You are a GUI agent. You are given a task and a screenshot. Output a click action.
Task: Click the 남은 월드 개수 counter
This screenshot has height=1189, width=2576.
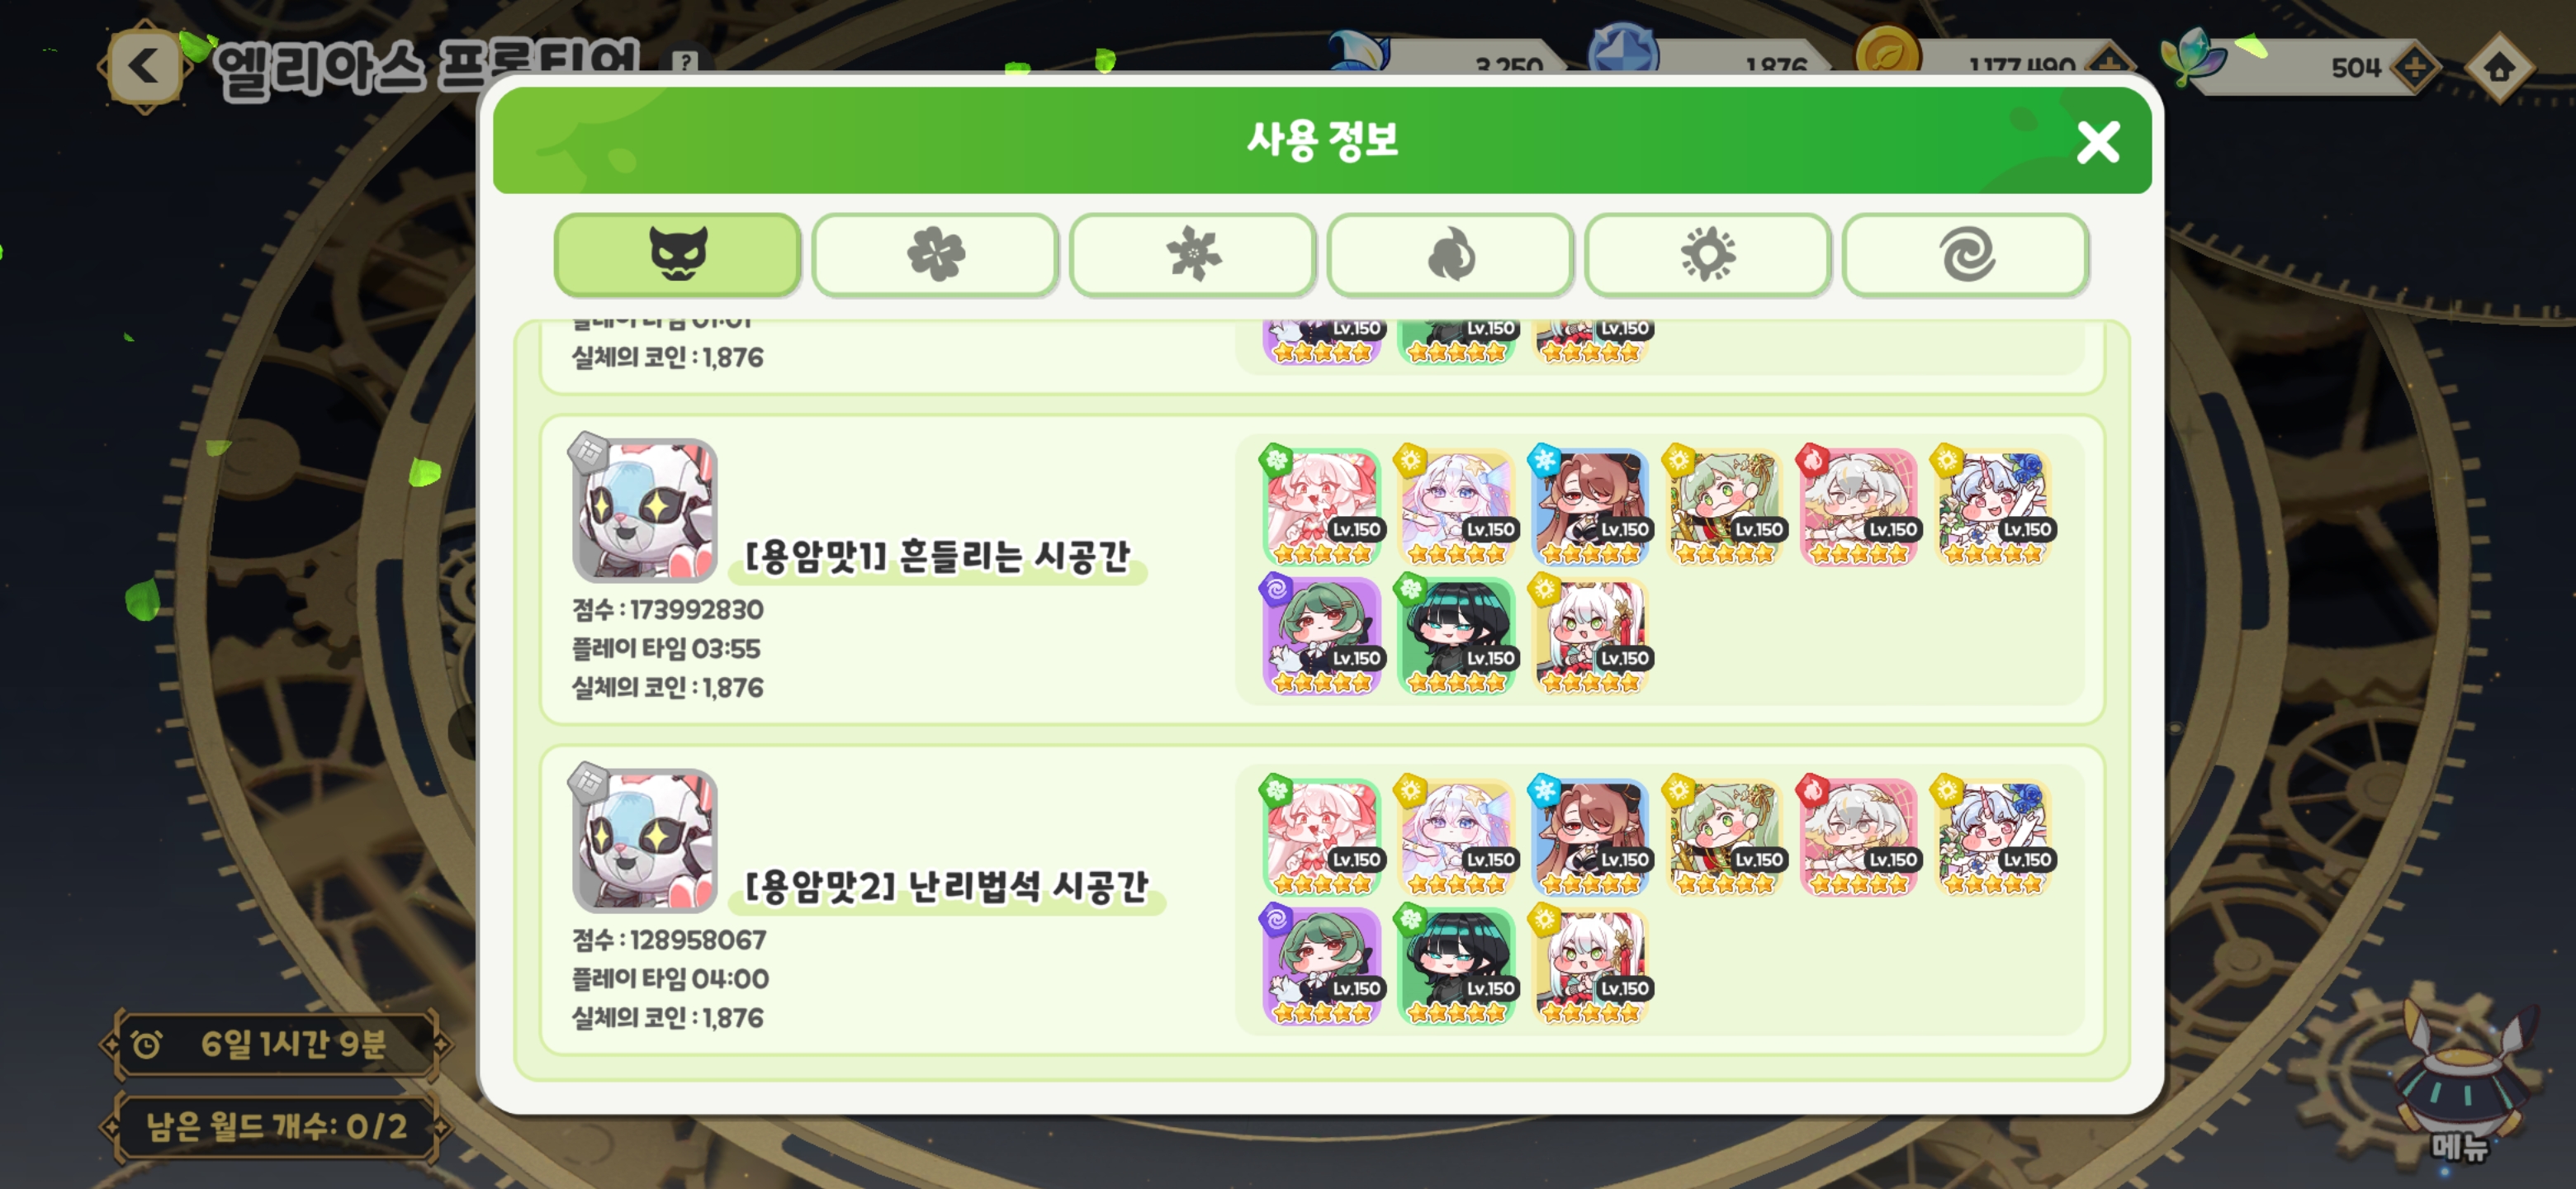(x=275, y=1127)
